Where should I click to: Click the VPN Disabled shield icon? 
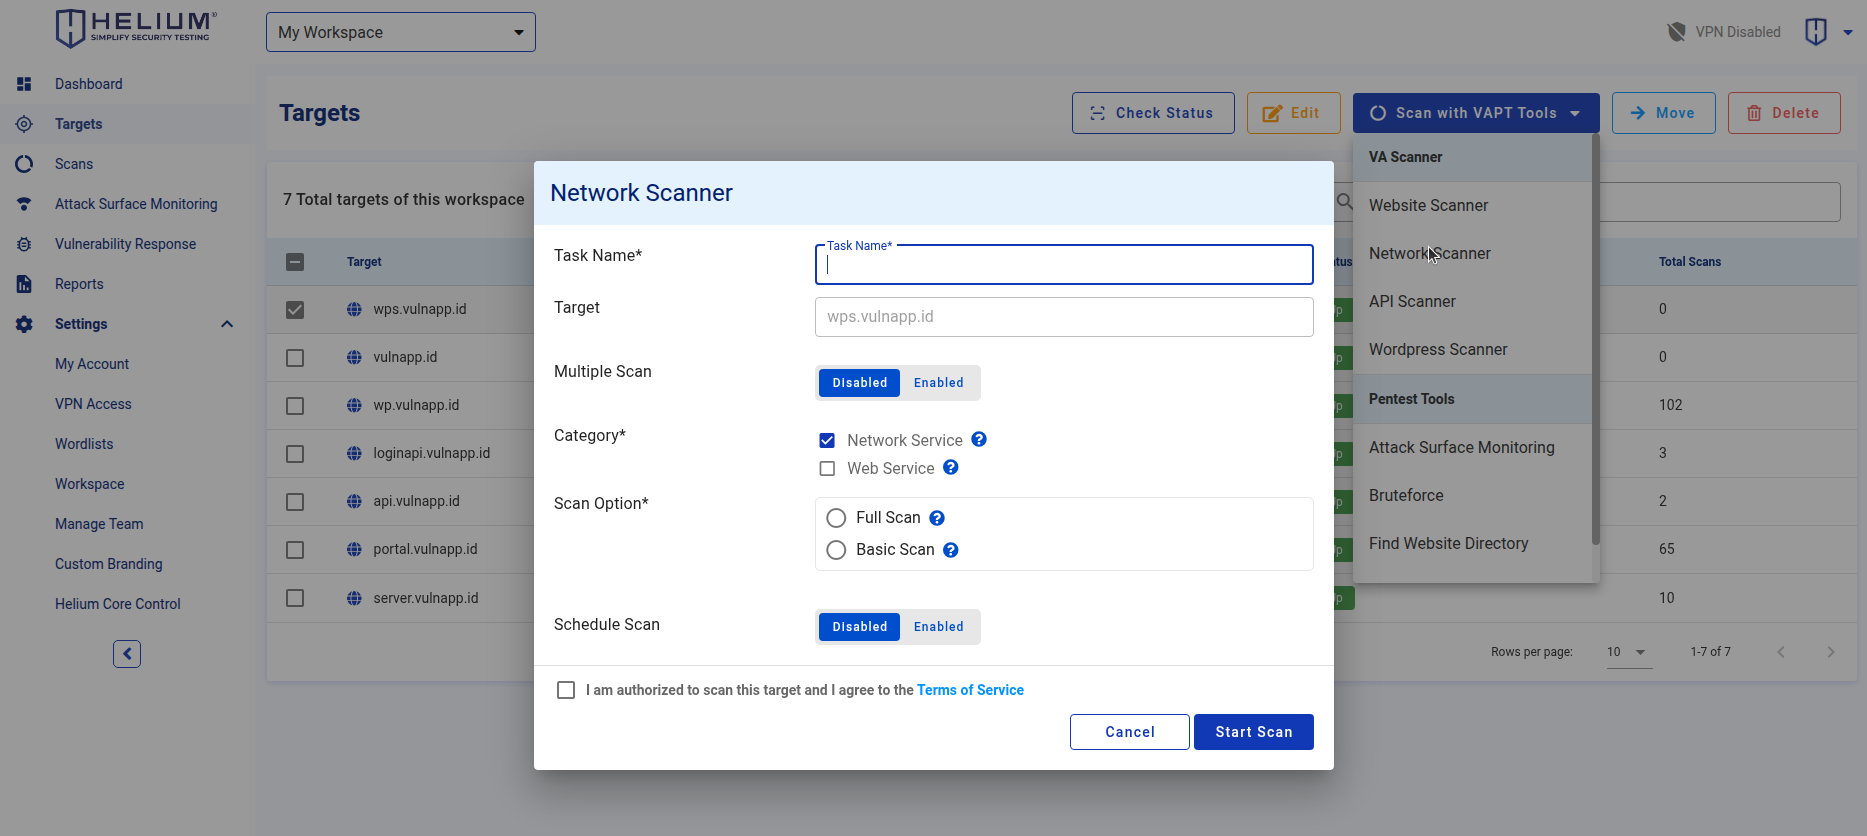(x=1677, y=32)
